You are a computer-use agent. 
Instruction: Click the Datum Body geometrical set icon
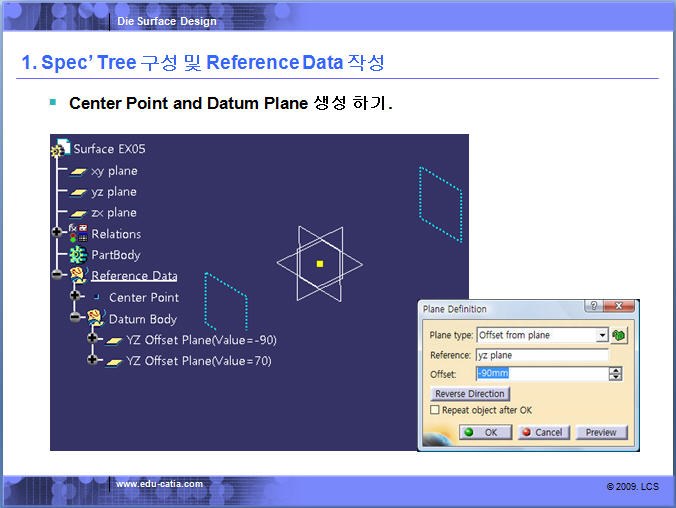96,319
